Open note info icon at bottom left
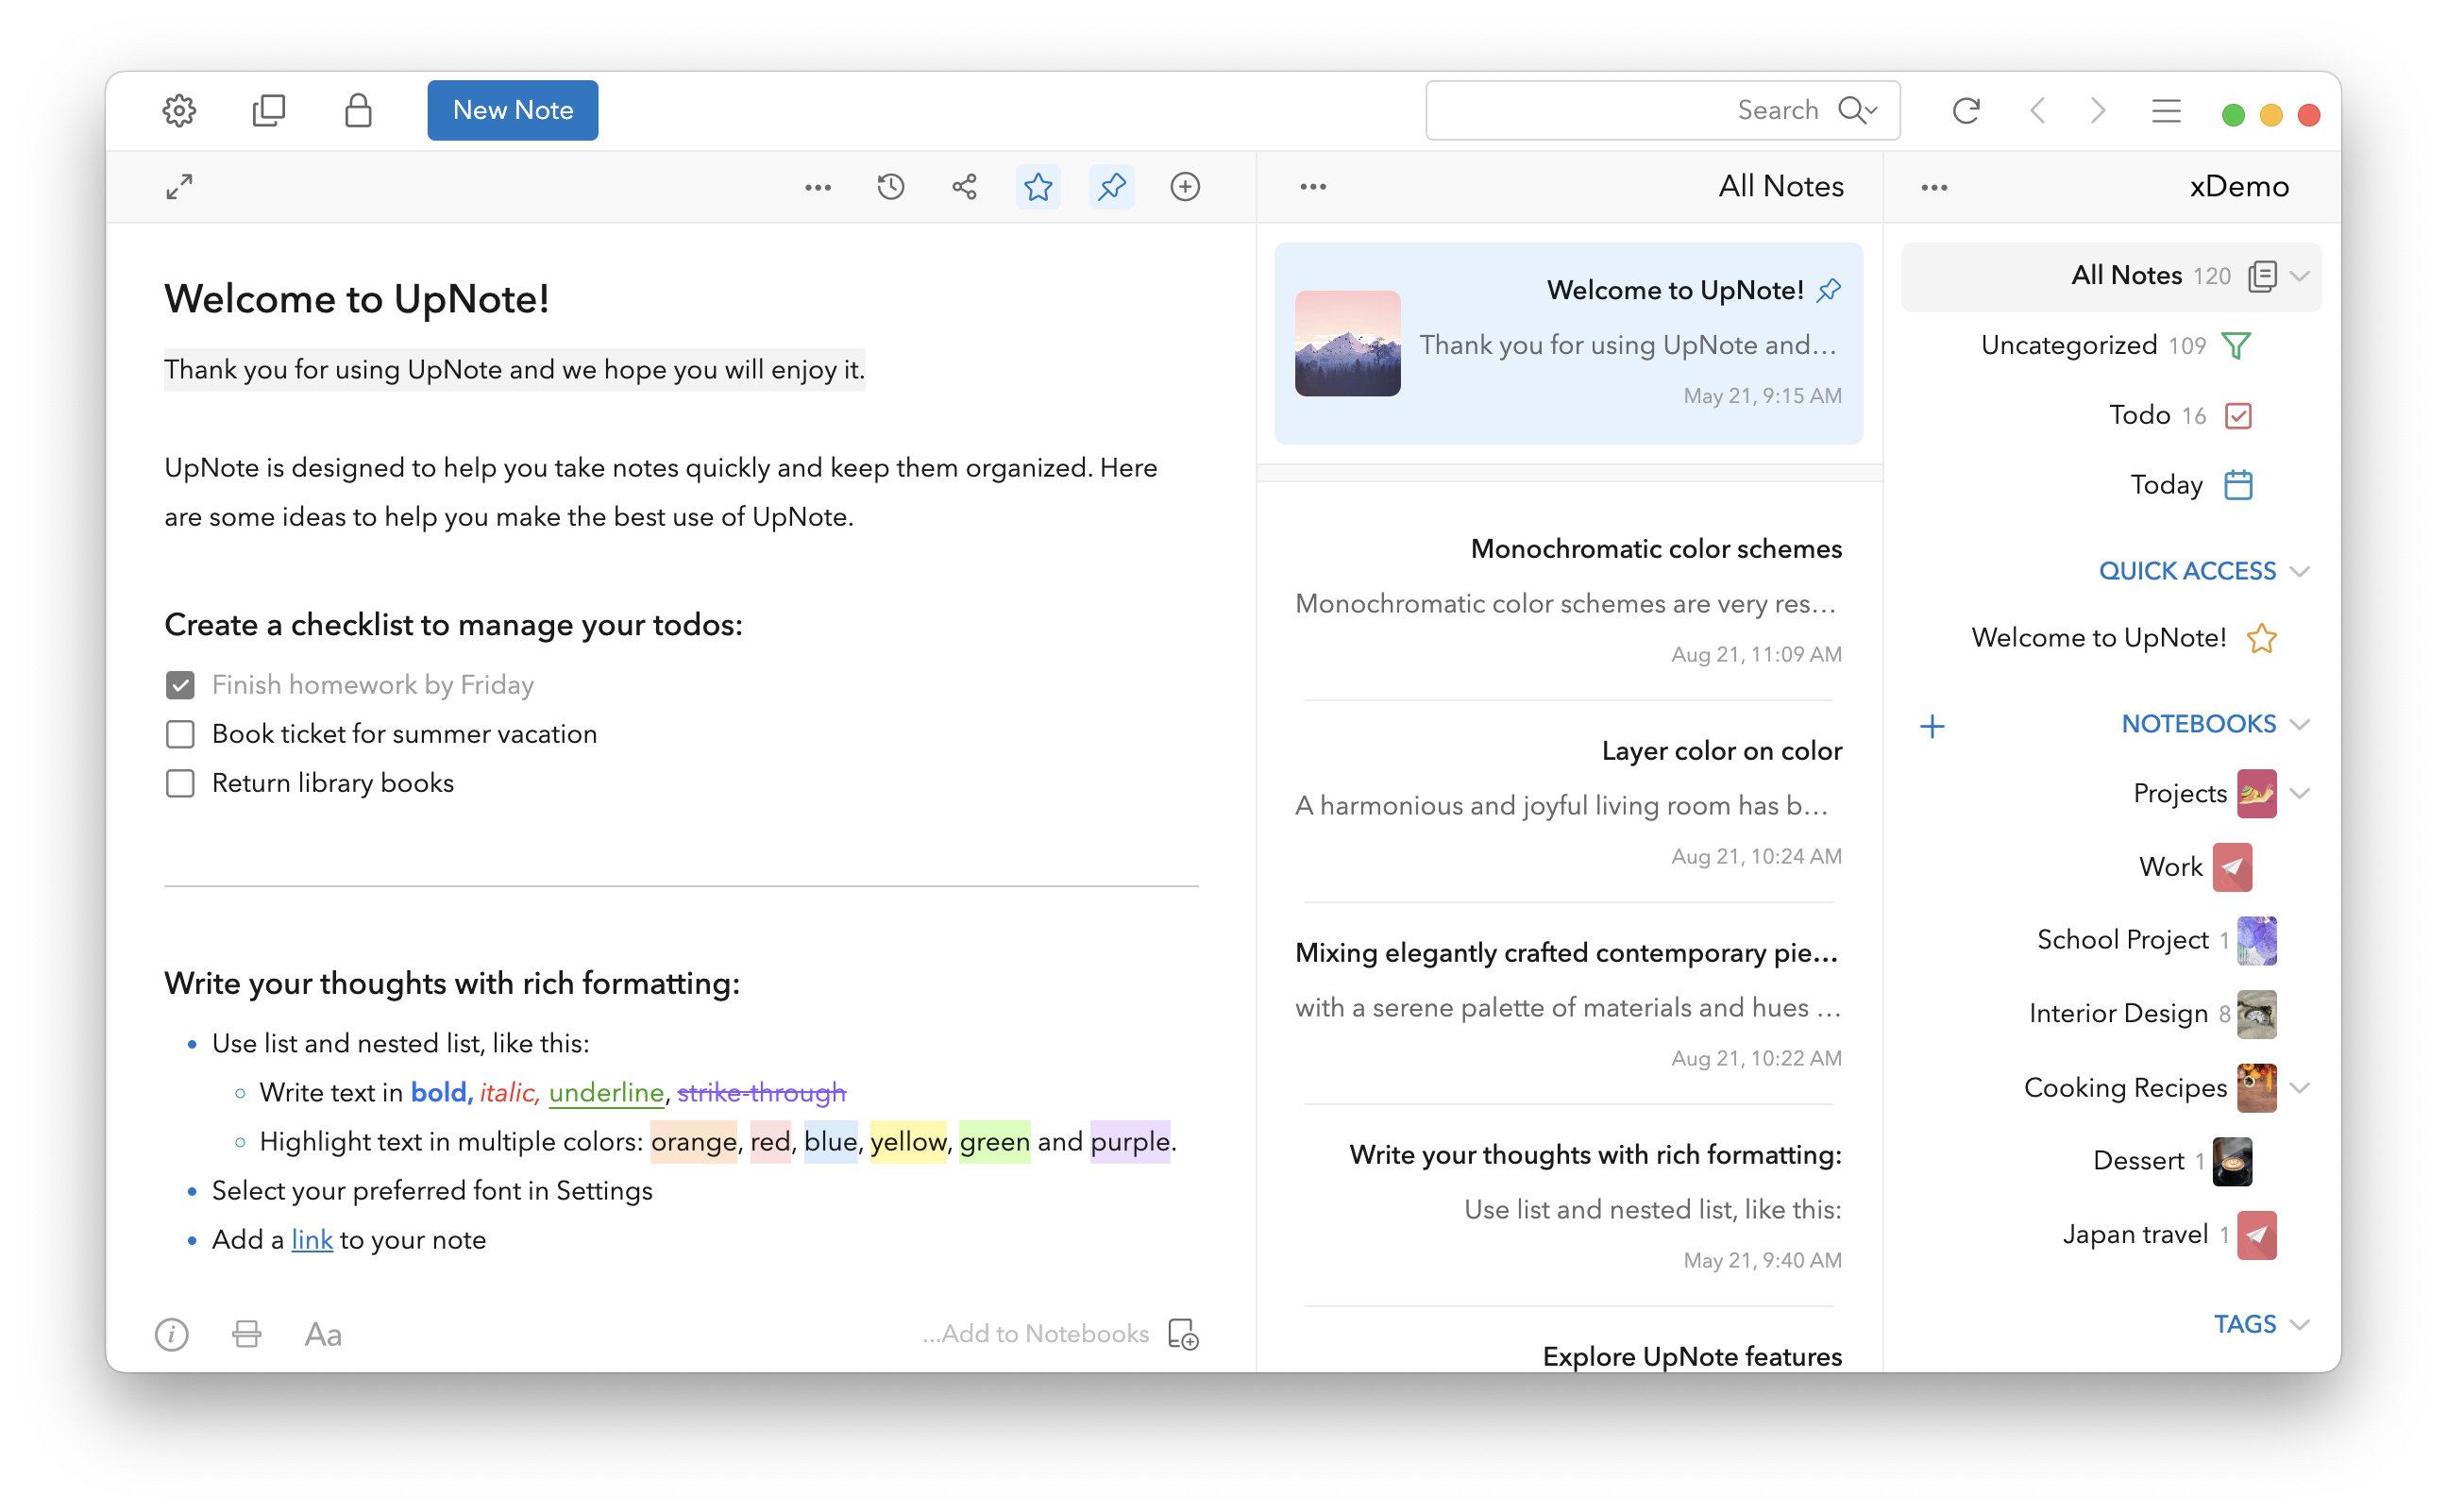 tap(172, 1334)
